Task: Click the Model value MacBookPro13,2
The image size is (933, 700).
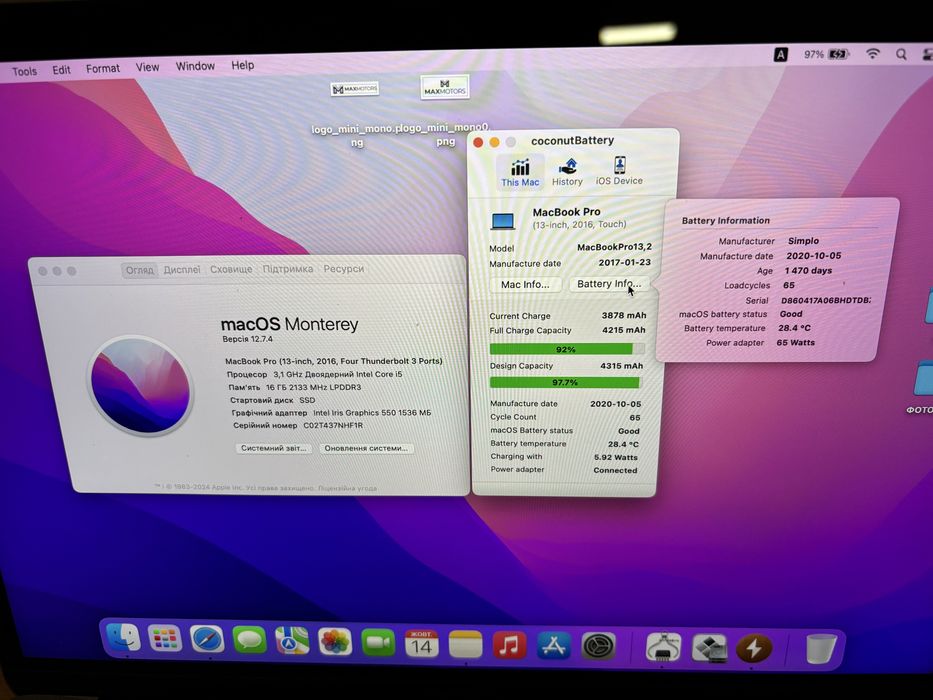Action: coord(614,247)
